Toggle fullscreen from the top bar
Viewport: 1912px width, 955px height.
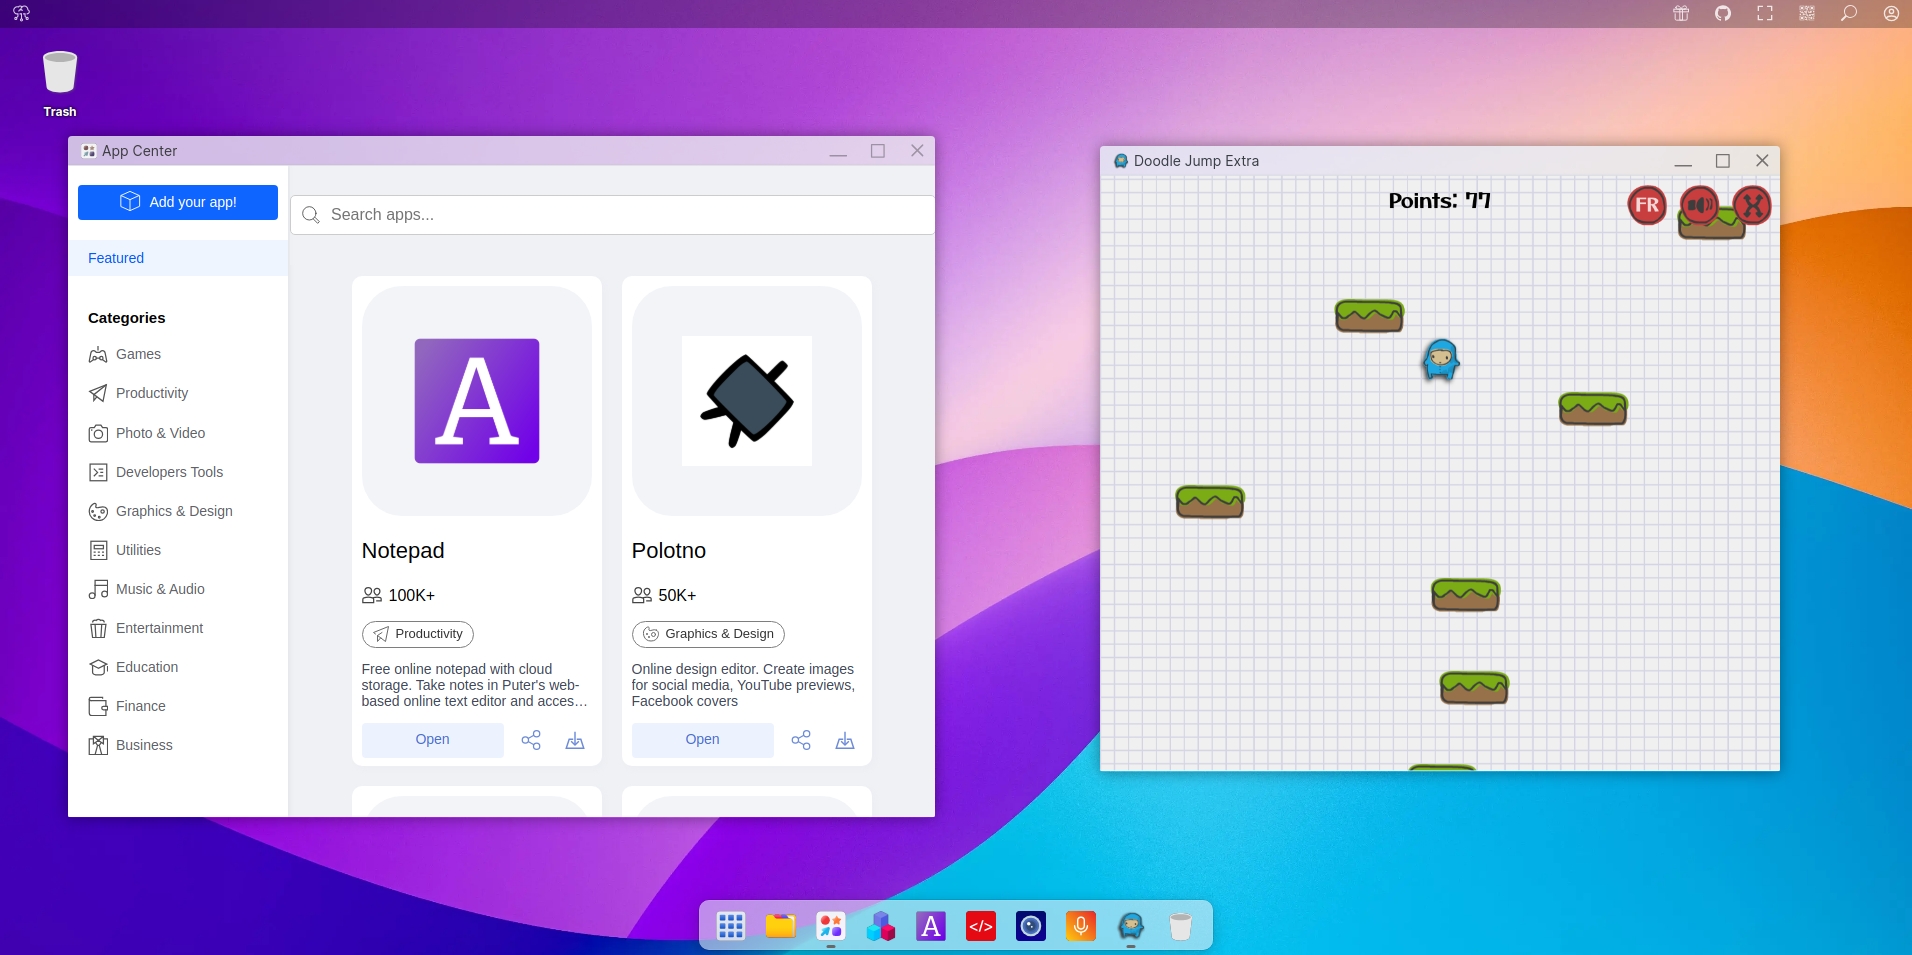(1765, 13)
